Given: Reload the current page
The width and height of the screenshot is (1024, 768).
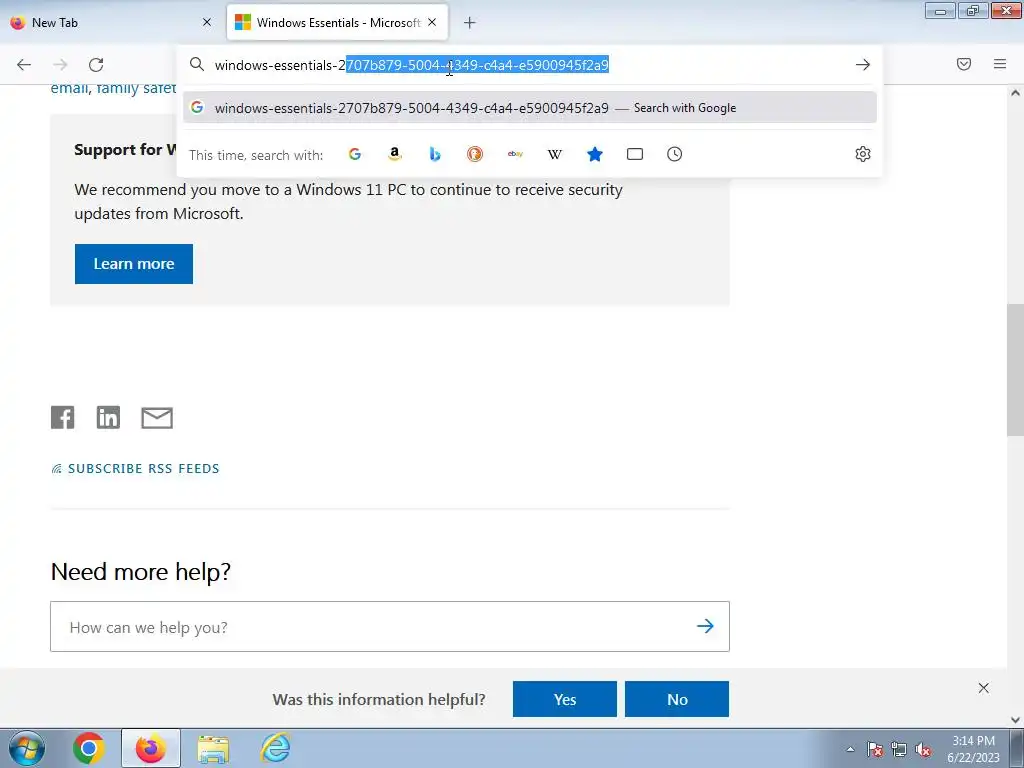Looking at the screenshot, I should (96, 65).
